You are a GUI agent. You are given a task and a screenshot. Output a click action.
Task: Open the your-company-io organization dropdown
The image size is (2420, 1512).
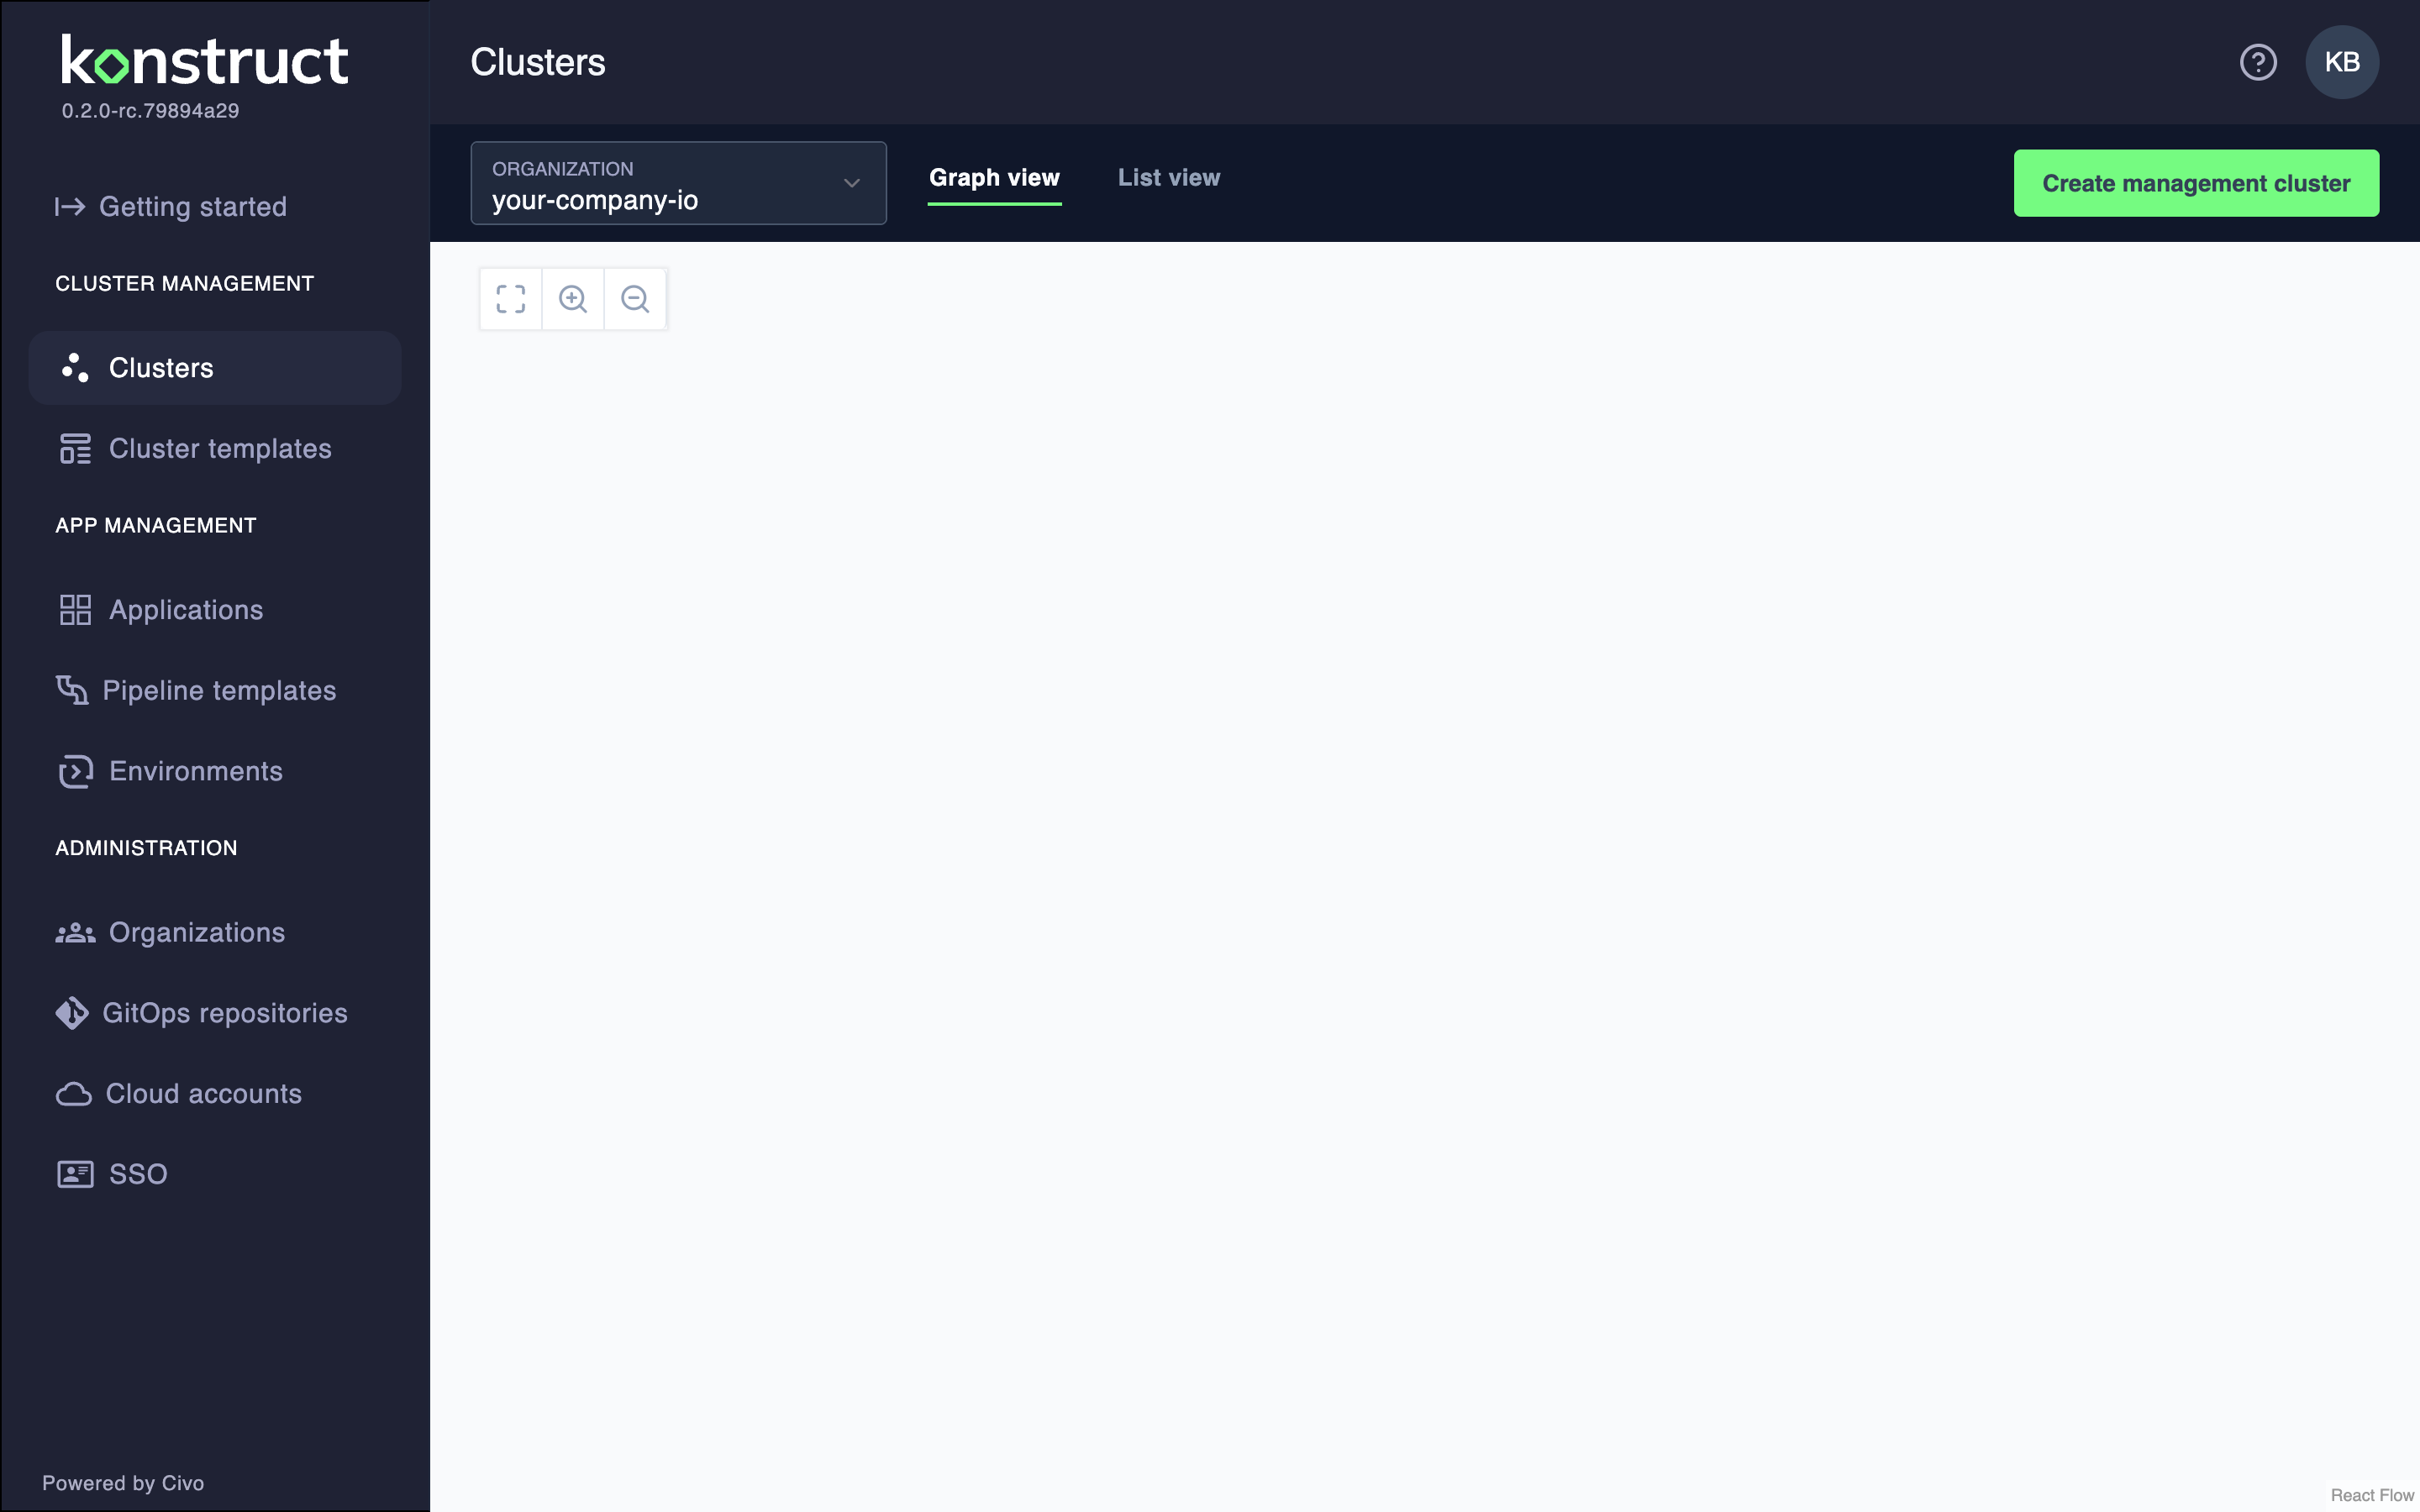pos(677,183)
